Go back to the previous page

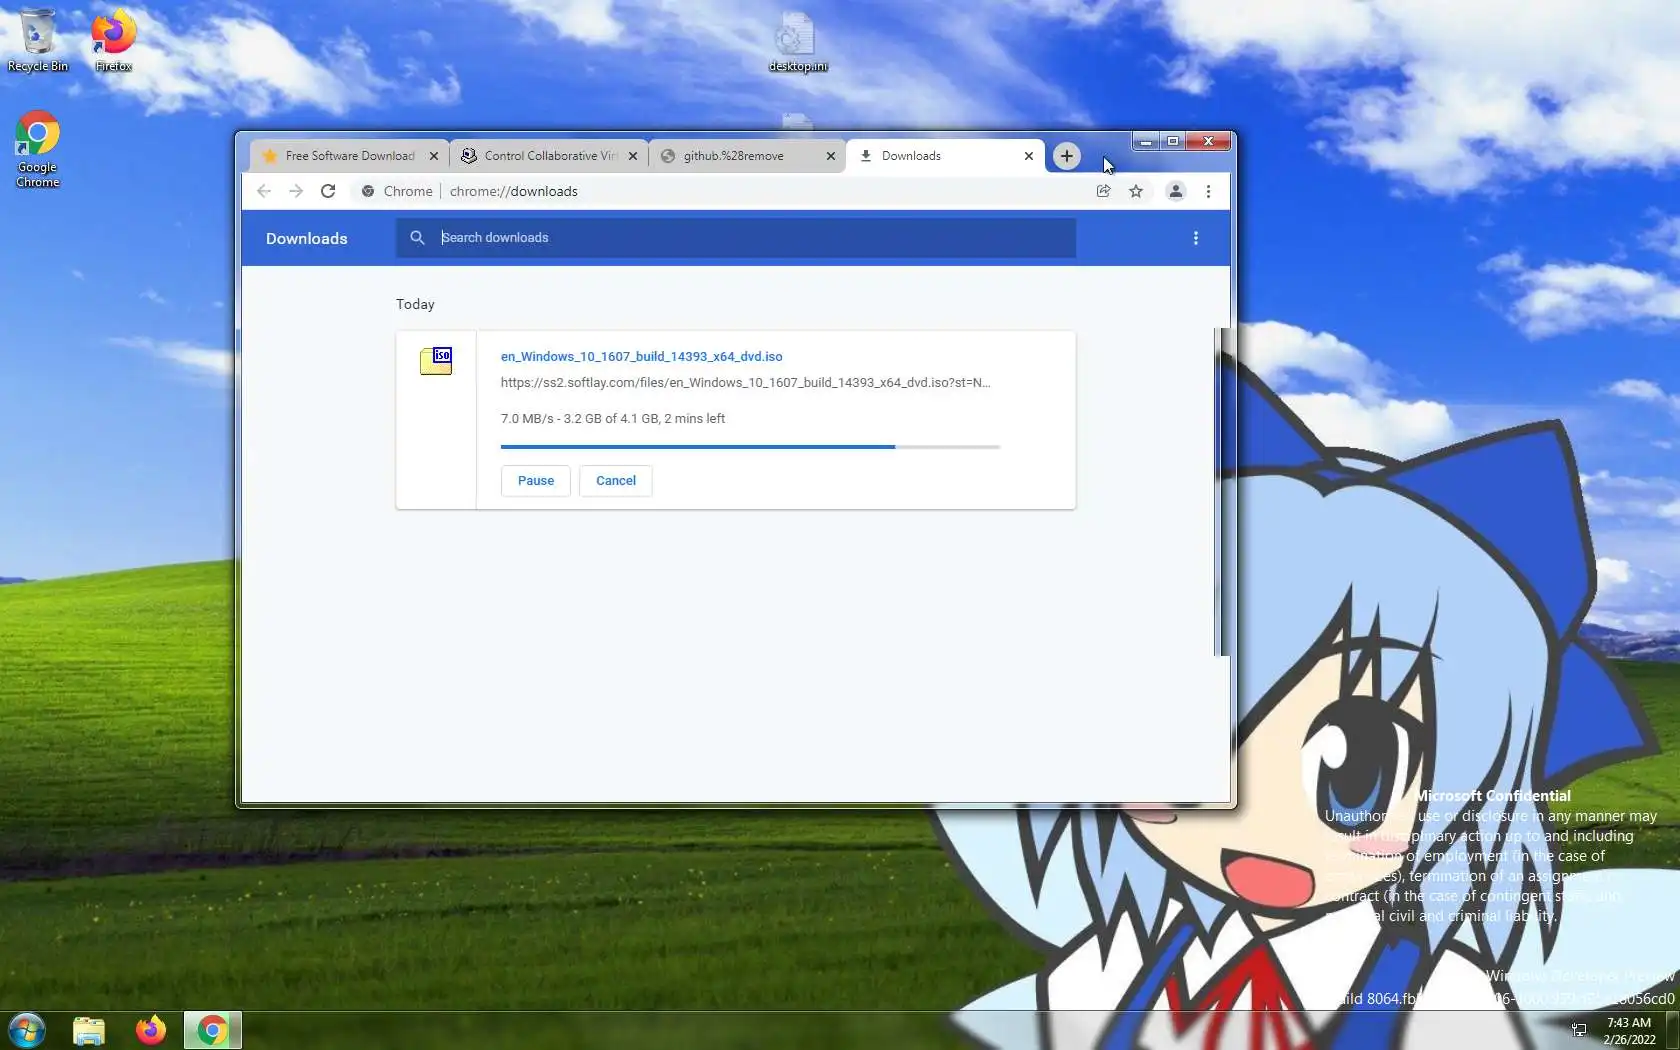coord(264,191)
